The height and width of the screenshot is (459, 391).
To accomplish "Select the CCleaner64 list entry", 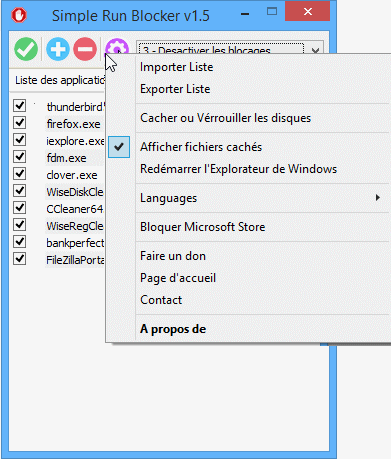I will pos(75,209).
